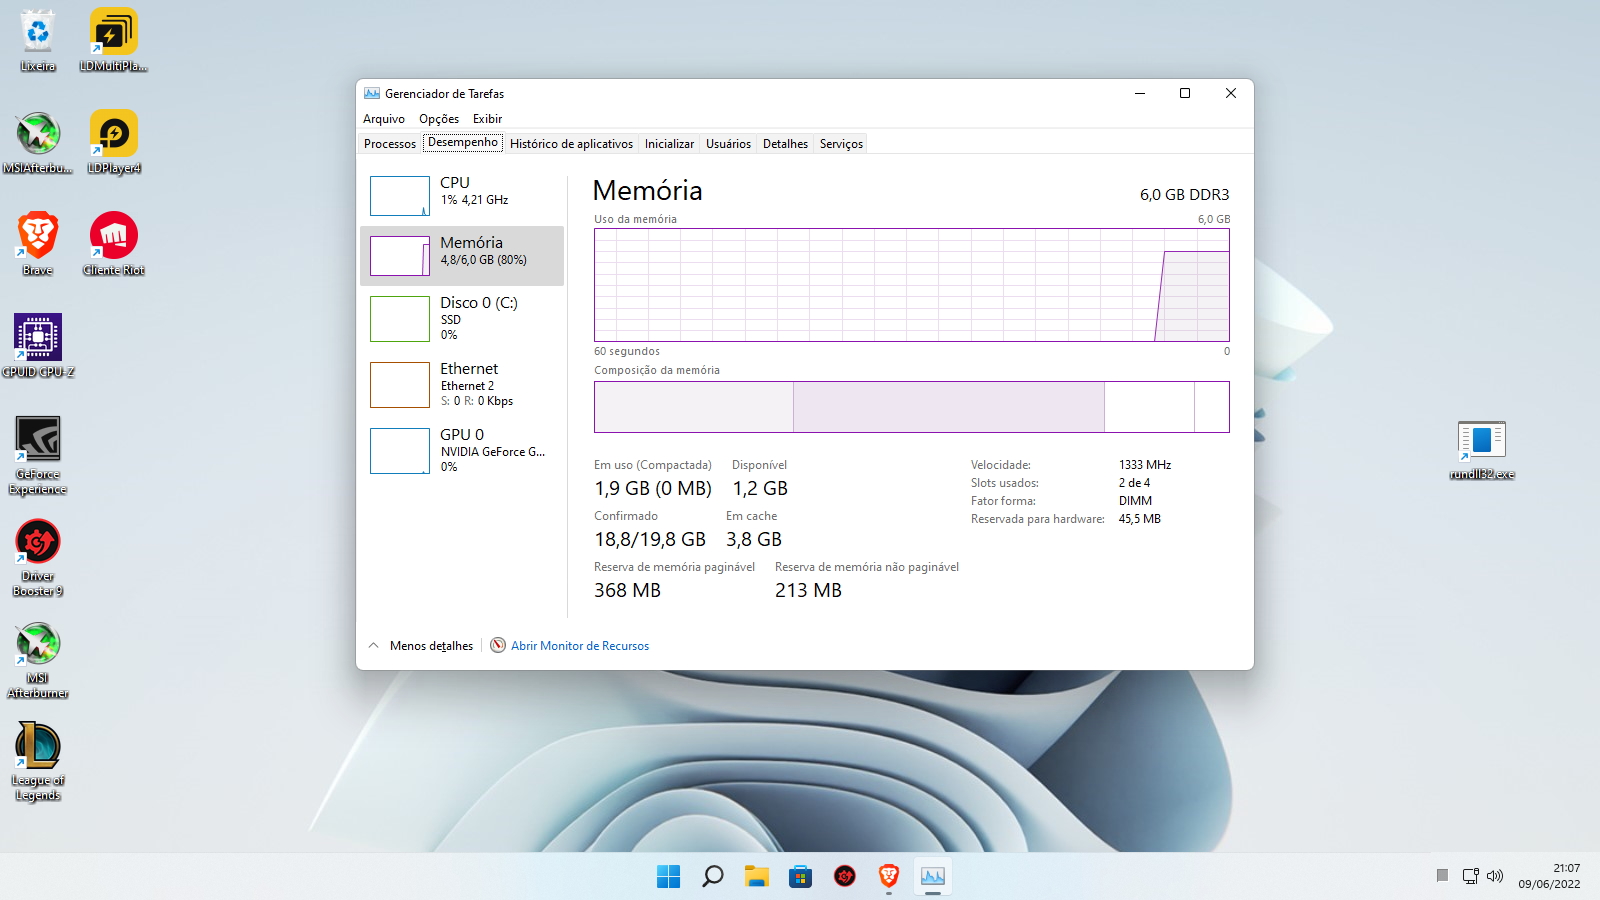Open the Inicializar tab
1600x900 pixels.
tap(669, 144)
